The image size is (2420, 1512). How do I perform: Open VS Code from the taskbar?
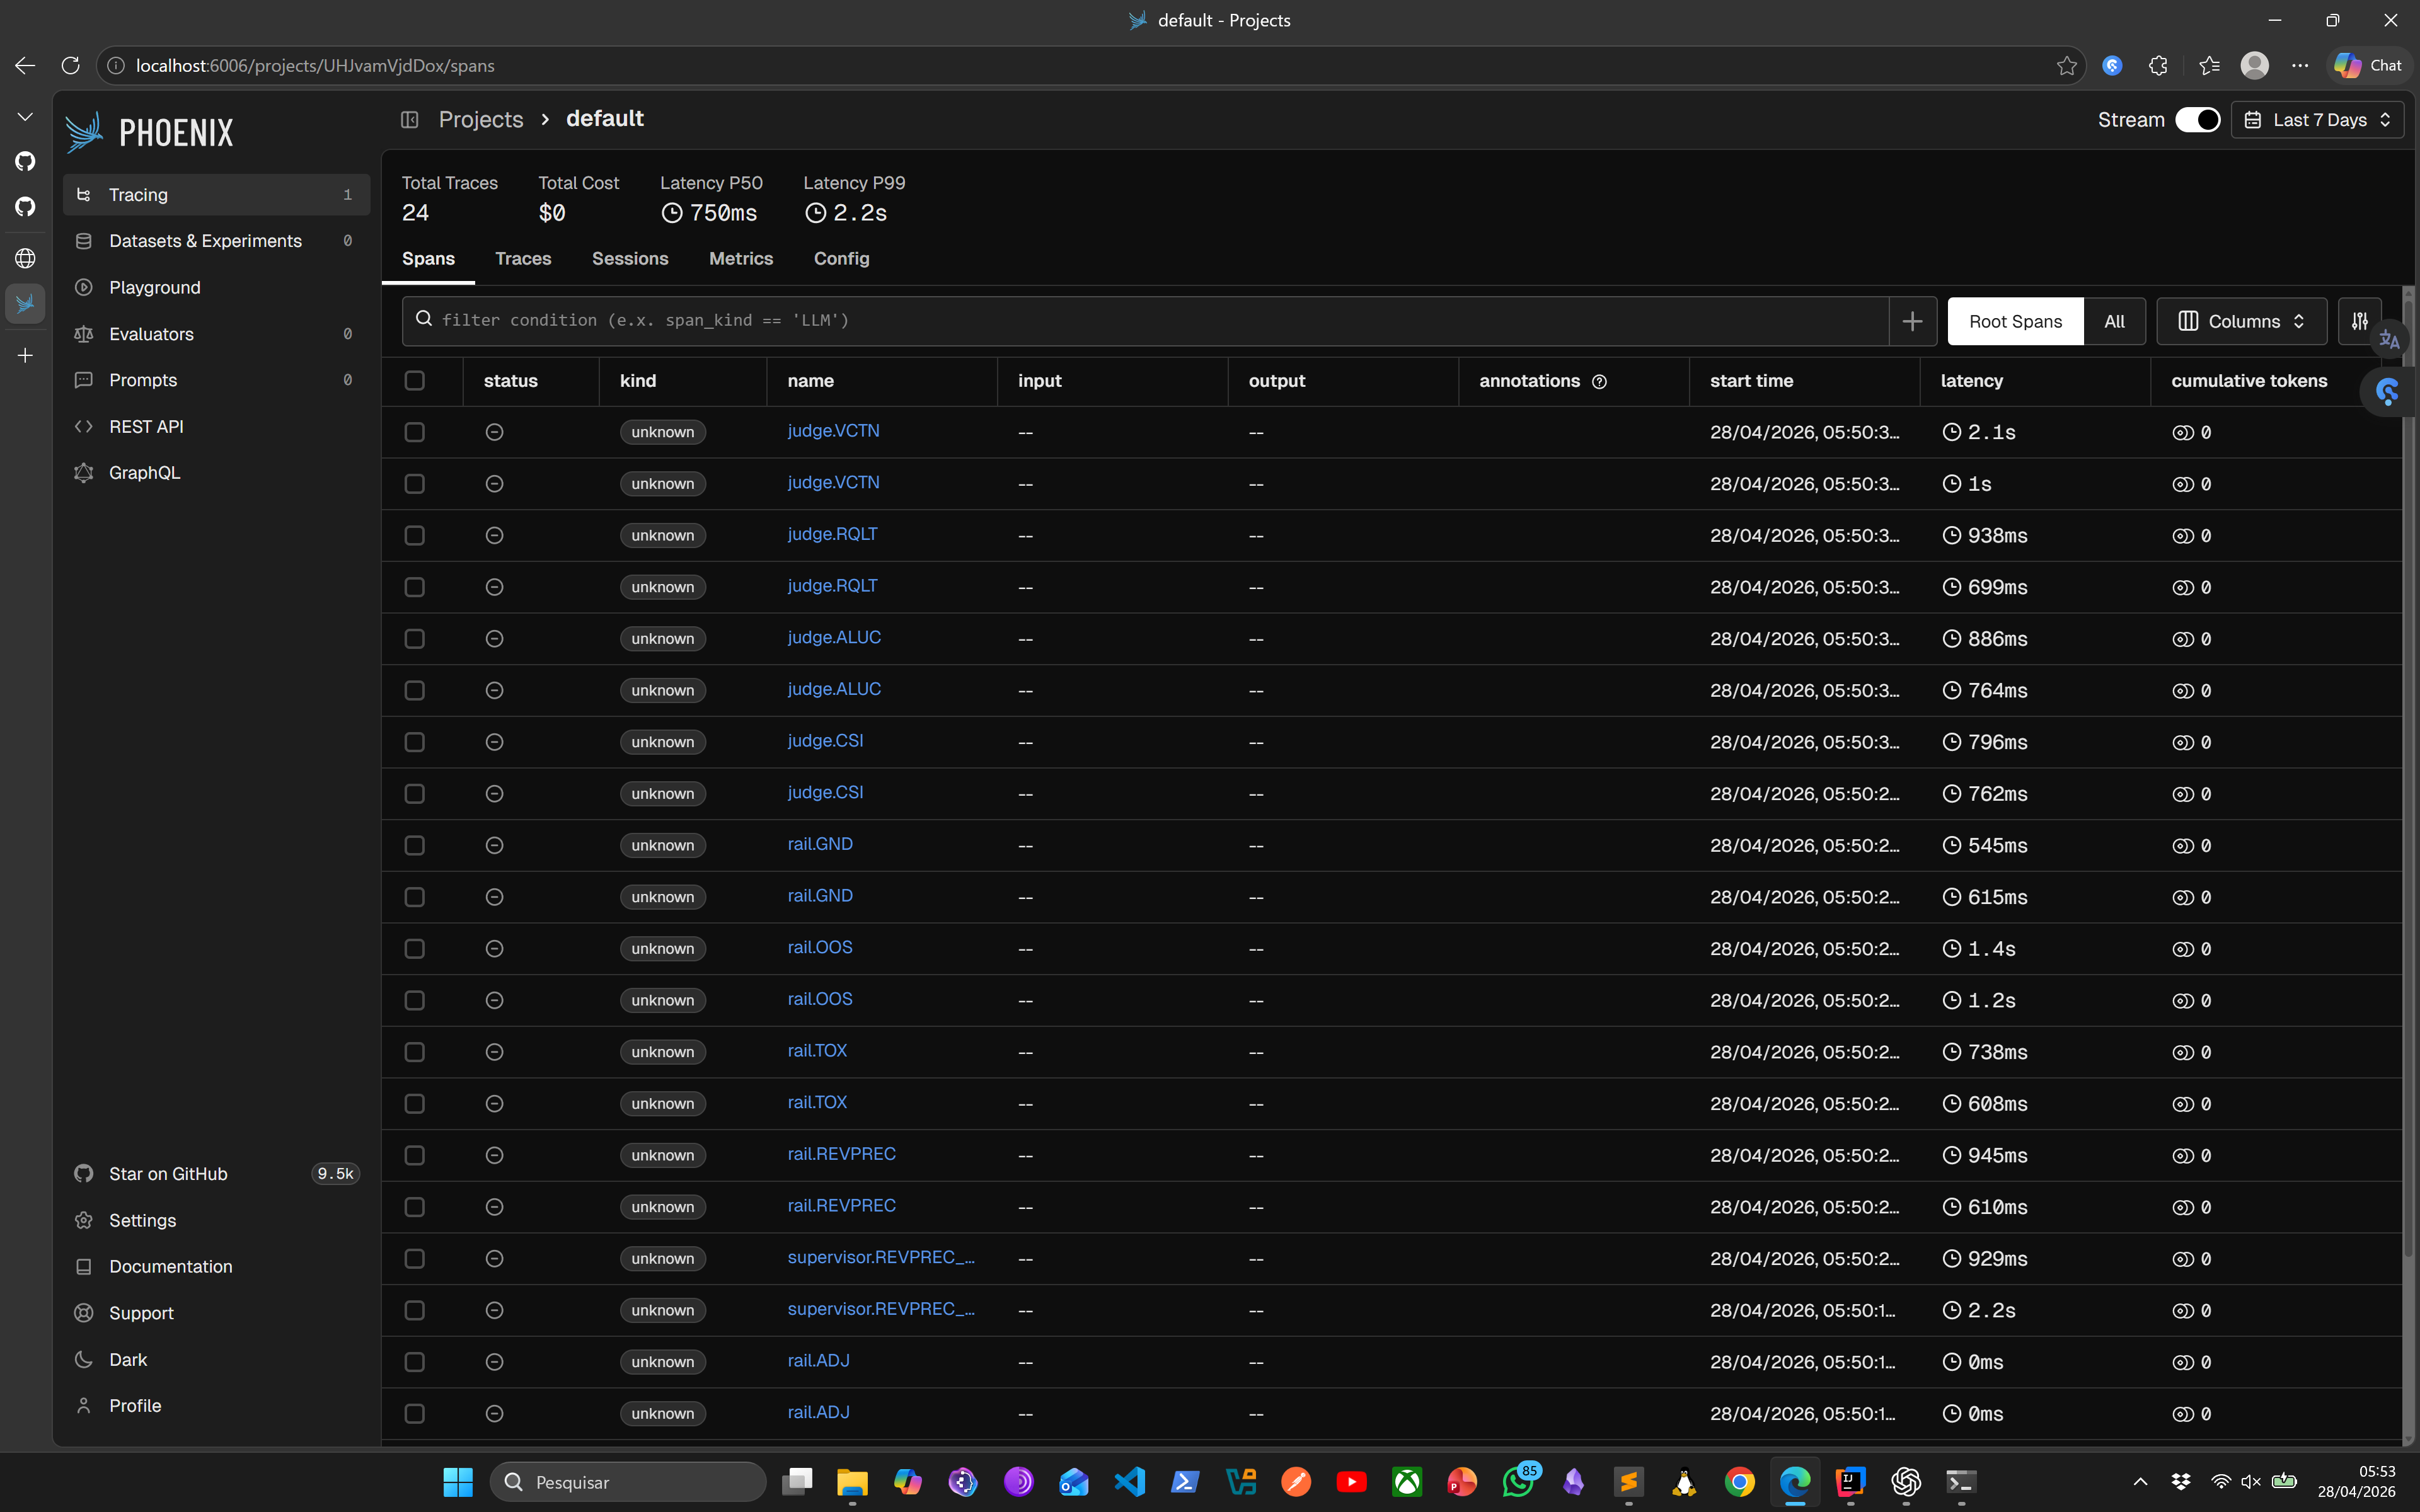tap(1129, 1481)
